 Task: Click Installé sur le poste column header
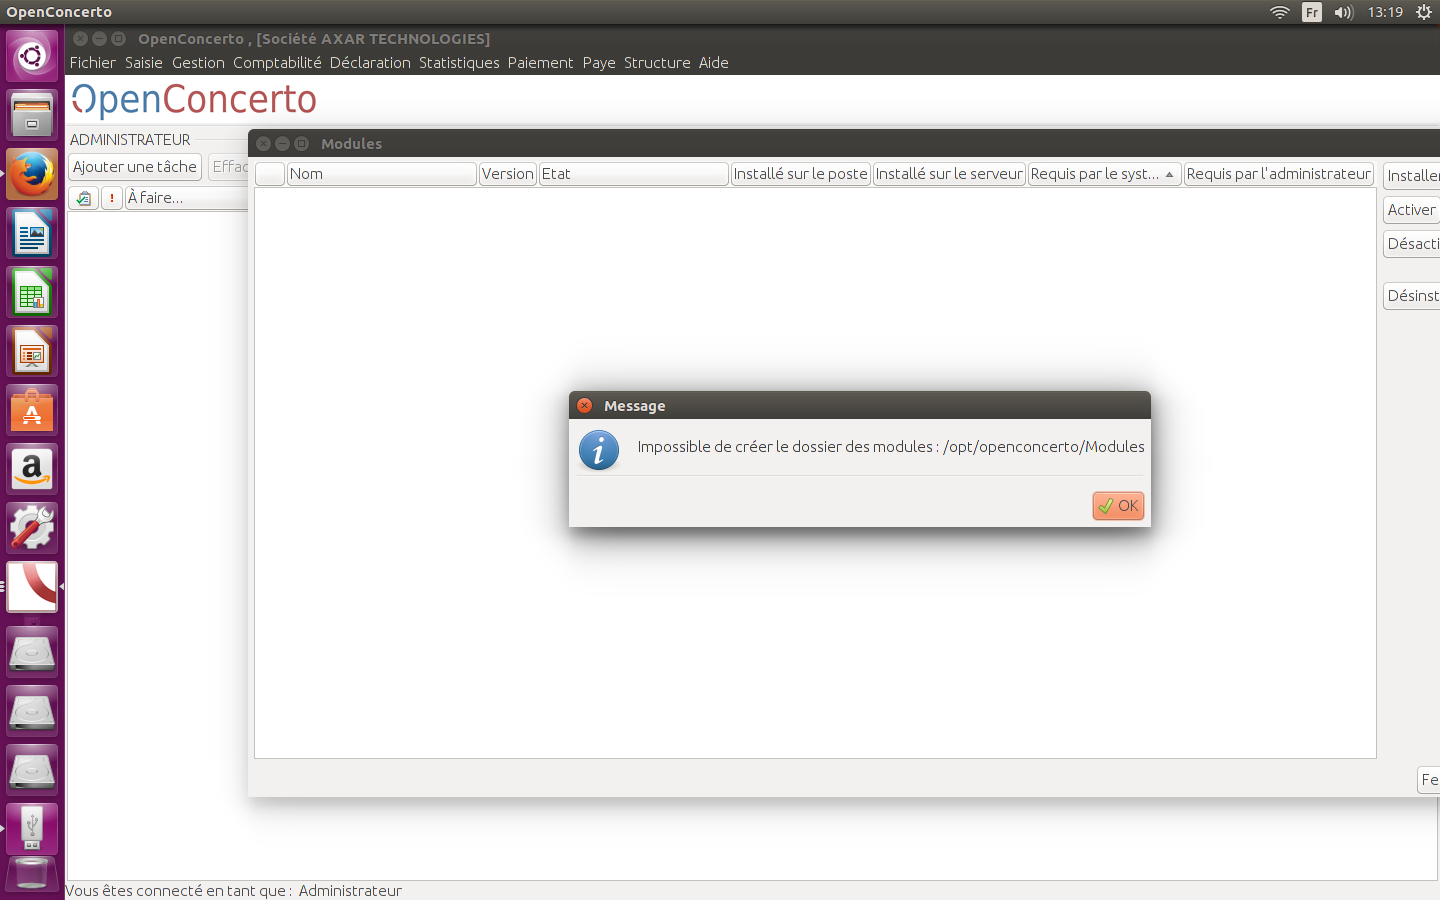(801, 174)
